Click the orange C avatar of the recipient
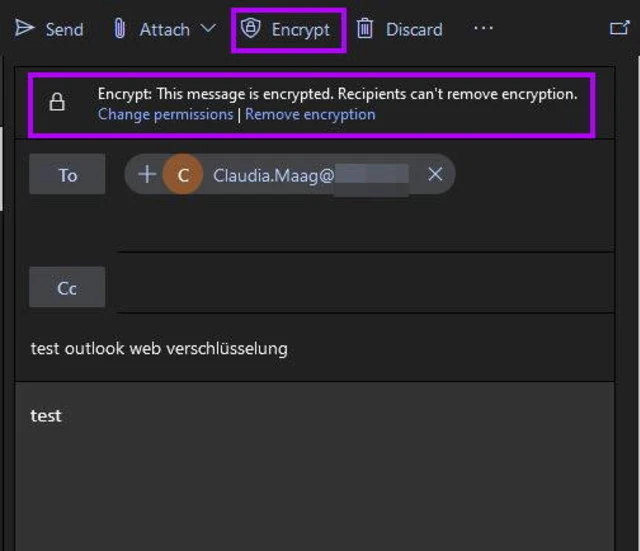The width and height of the screenshot is (640, 551). point(182,175)
